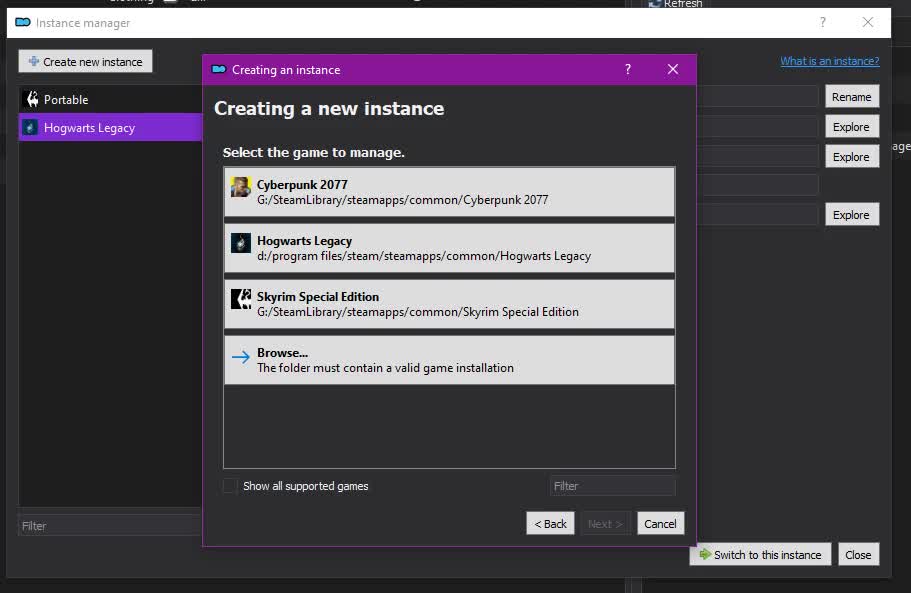The height and width of the screenshot is (593, 911).
Task: Cancel the instance creation dialog
Action: [x=660, y=523]
